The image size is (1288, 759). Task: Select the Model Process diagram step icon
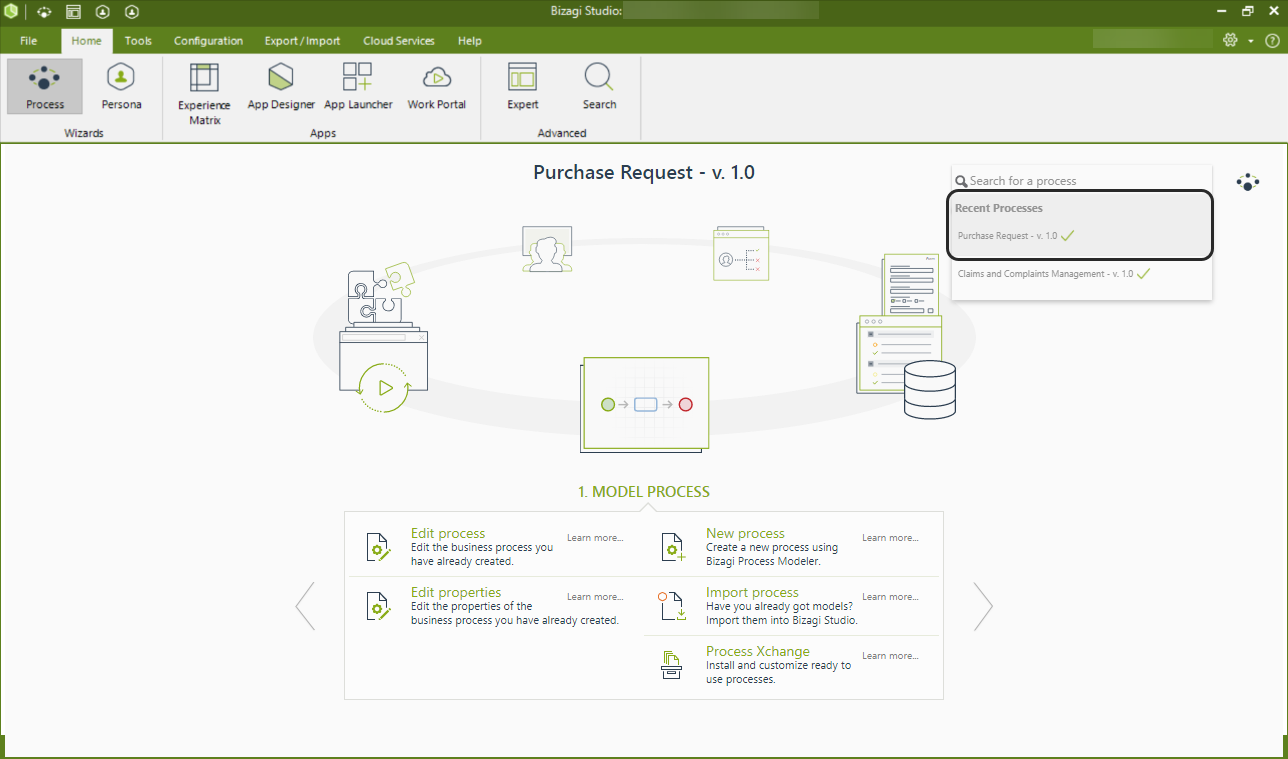[x=645, y=405]
